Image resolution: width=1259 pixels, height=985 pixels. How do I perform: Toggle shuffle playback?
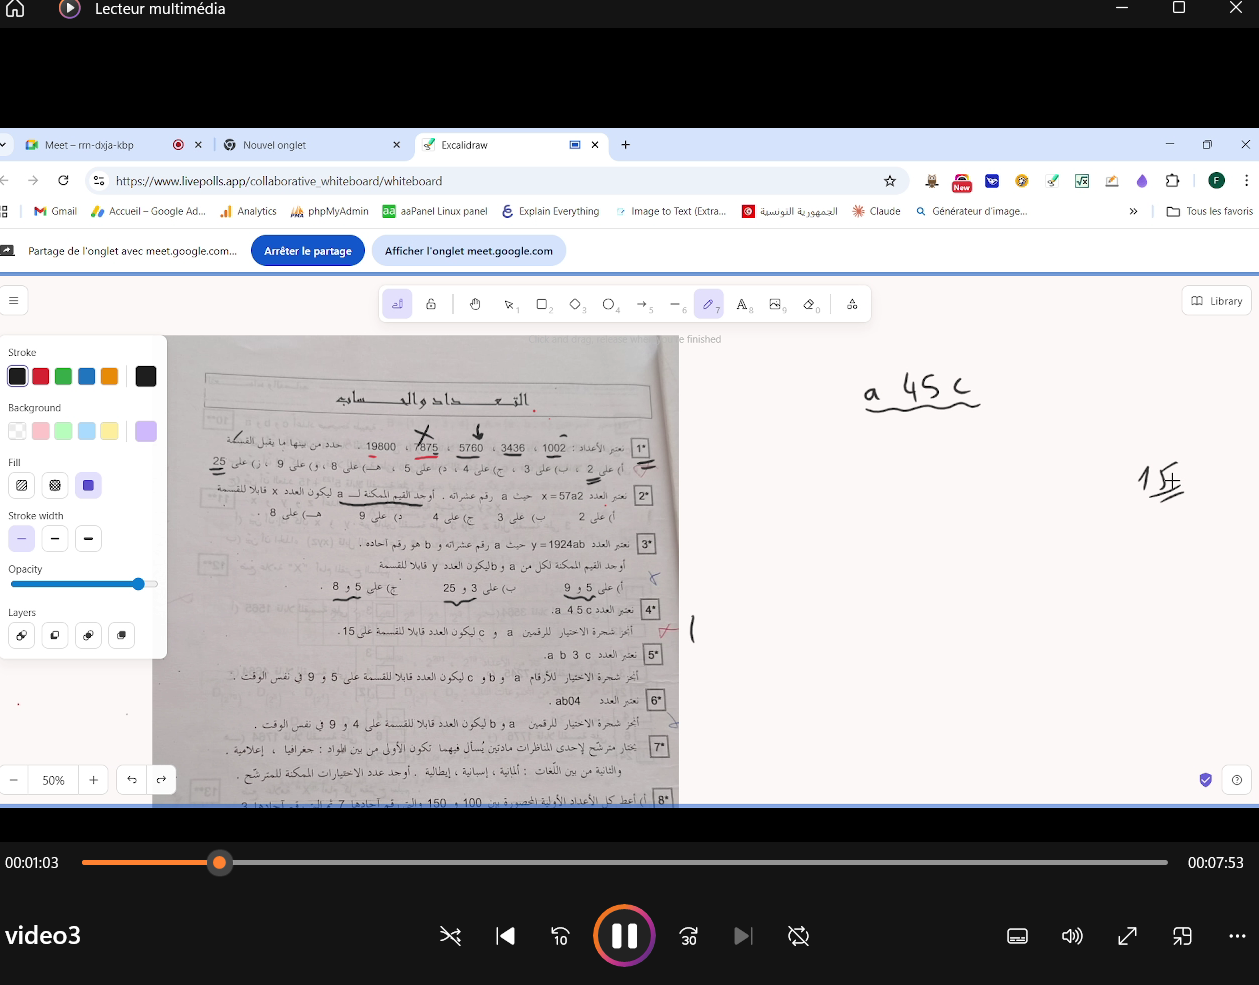click(451, 936)
